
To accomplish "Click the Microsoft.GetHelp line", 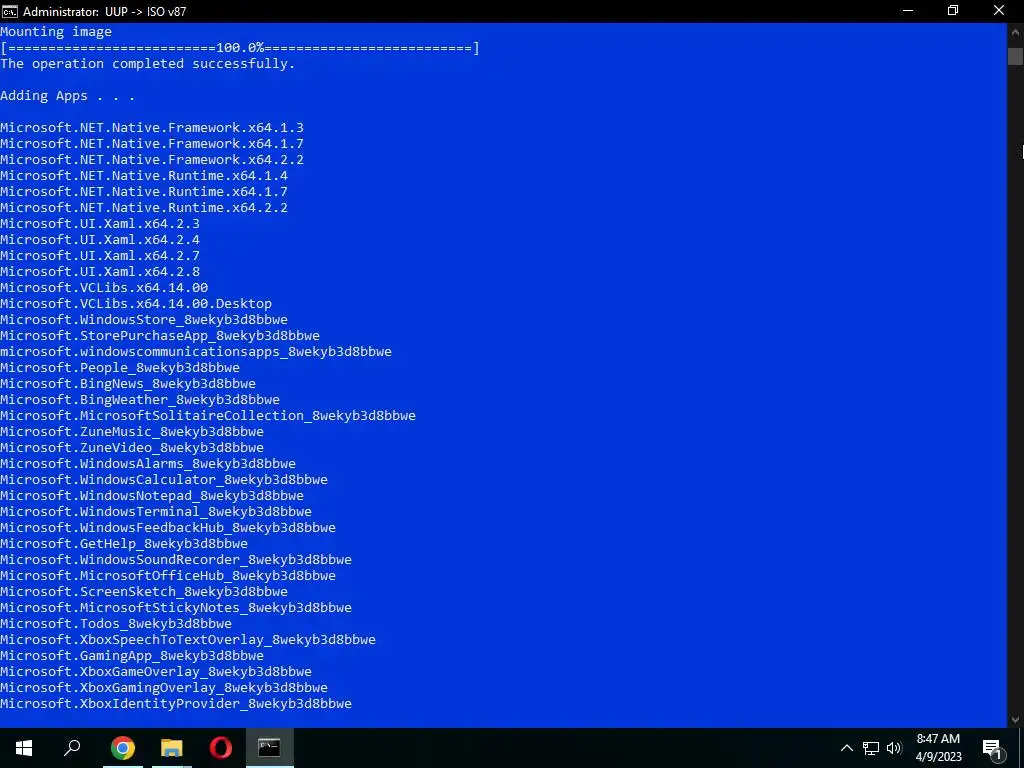I will 124,544.
